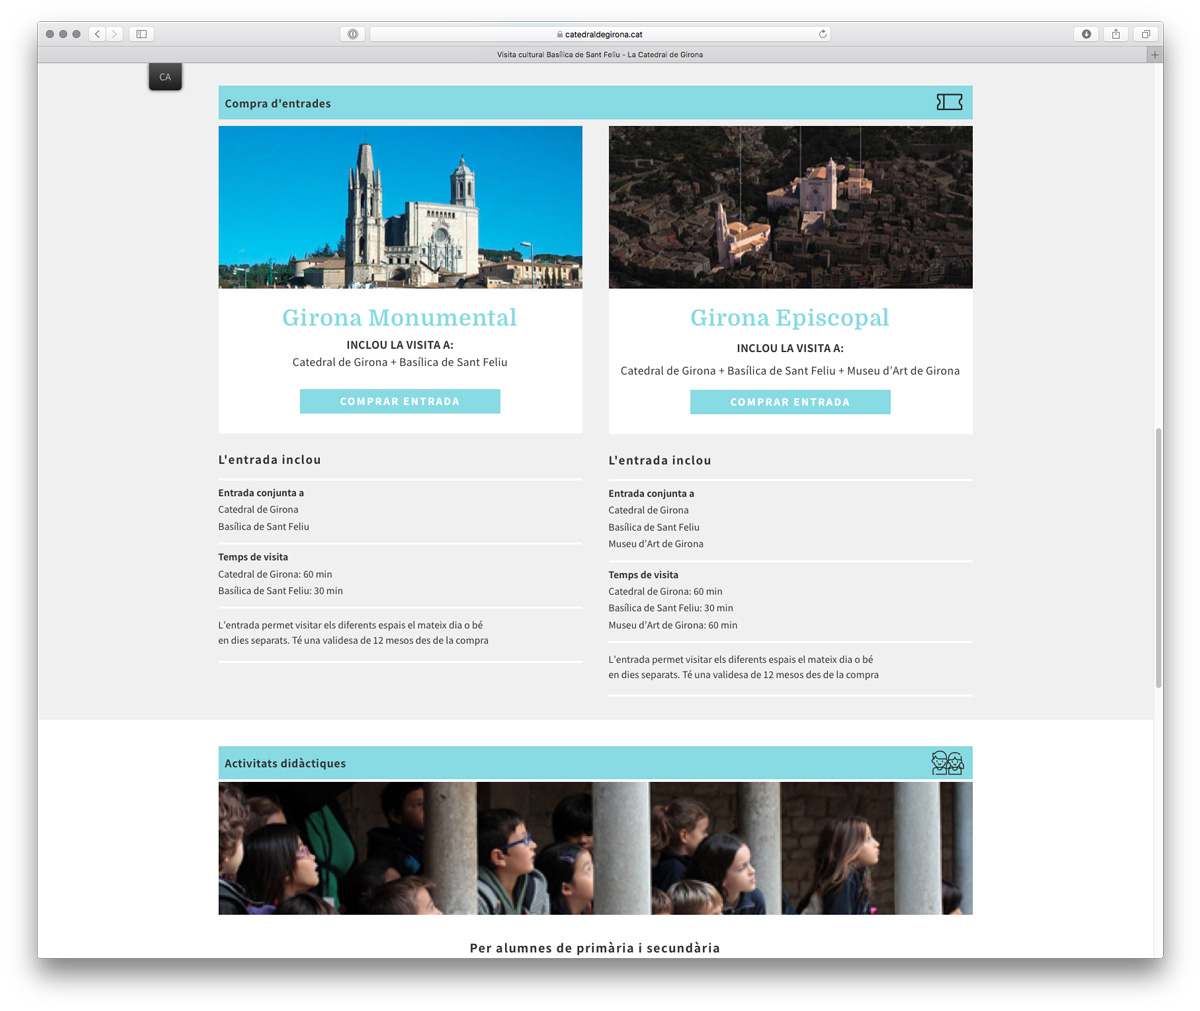1200x1011 pixels.
Task: Click the Girona Episcopal title
Action: [790, 318]
